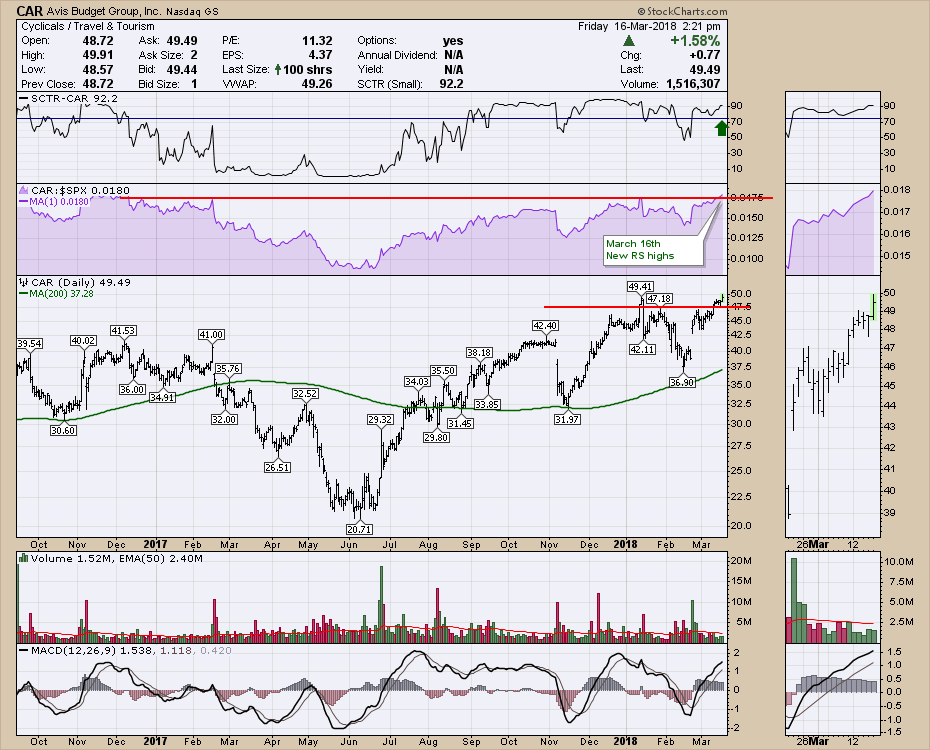Click the '31.97' price label
This screenshot has width=930, height=750.
[x=567, y=419]
